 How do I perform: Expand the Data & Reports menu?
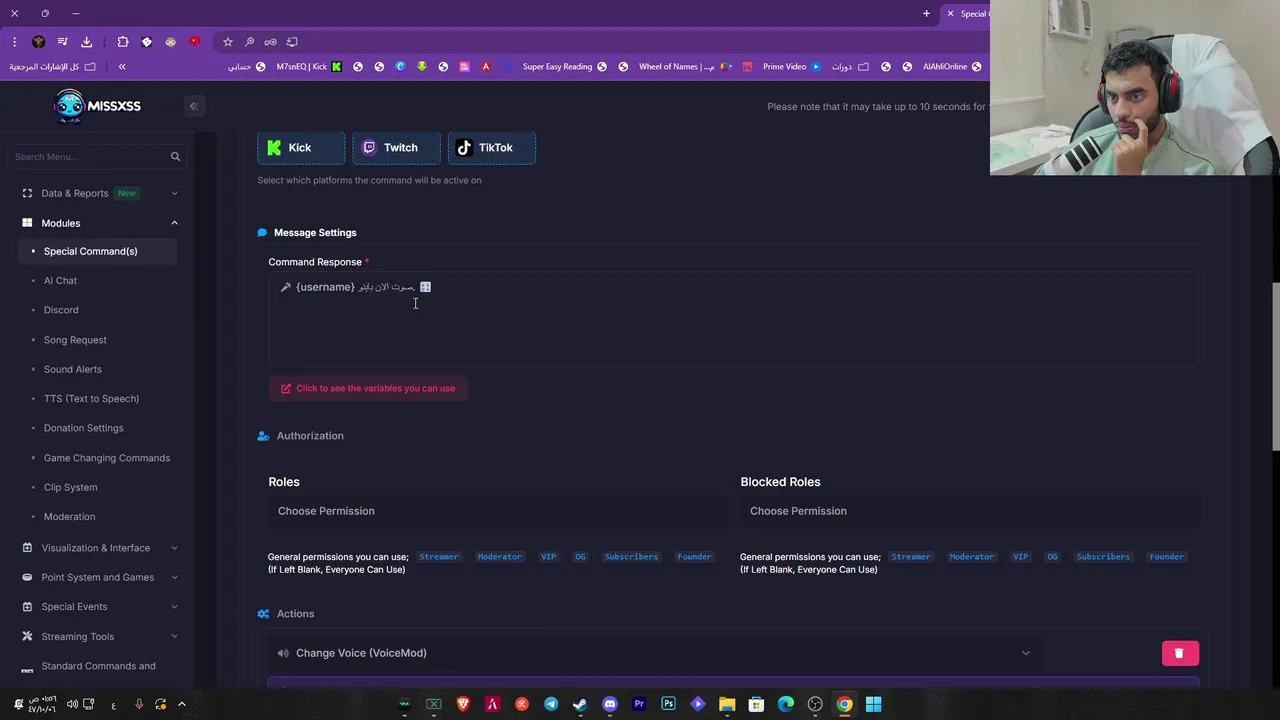point(174,193)
